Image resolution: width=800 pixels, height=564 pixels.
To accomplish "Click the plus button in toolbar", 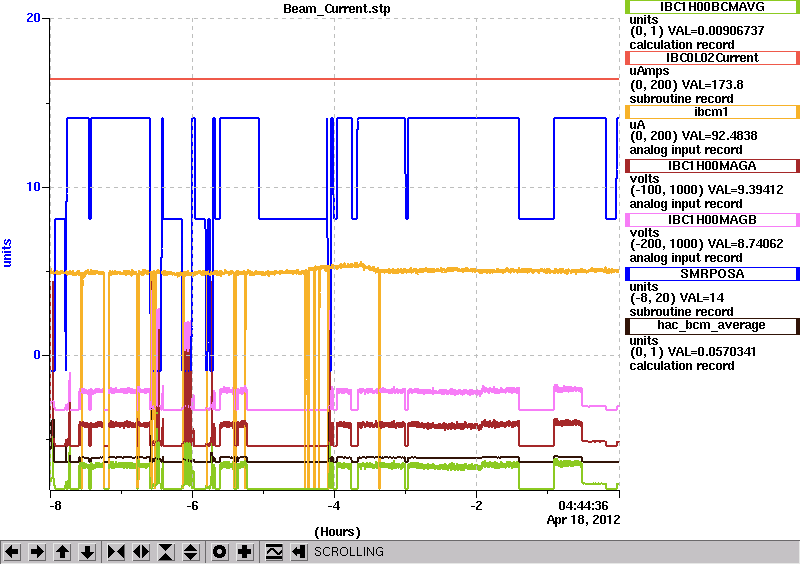I will click(x=245, y=552).
